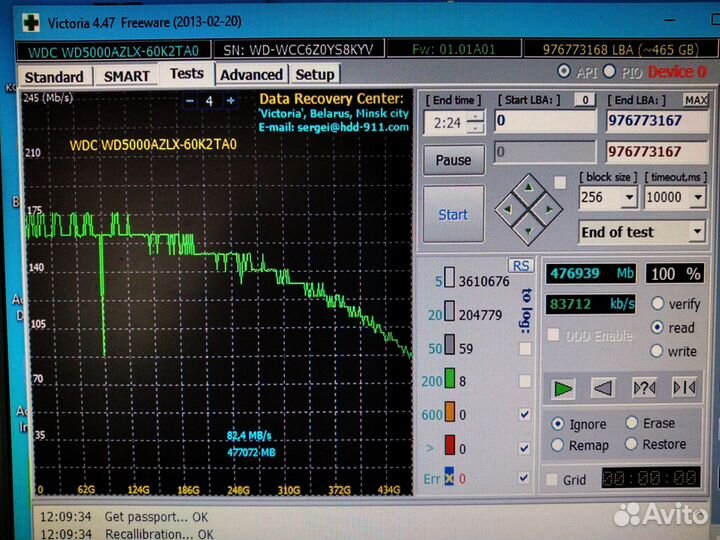The height and width of the screenshot is (540, 720).
Task: Click the light gray 20 ms block swatch
Action: (450, 311)
